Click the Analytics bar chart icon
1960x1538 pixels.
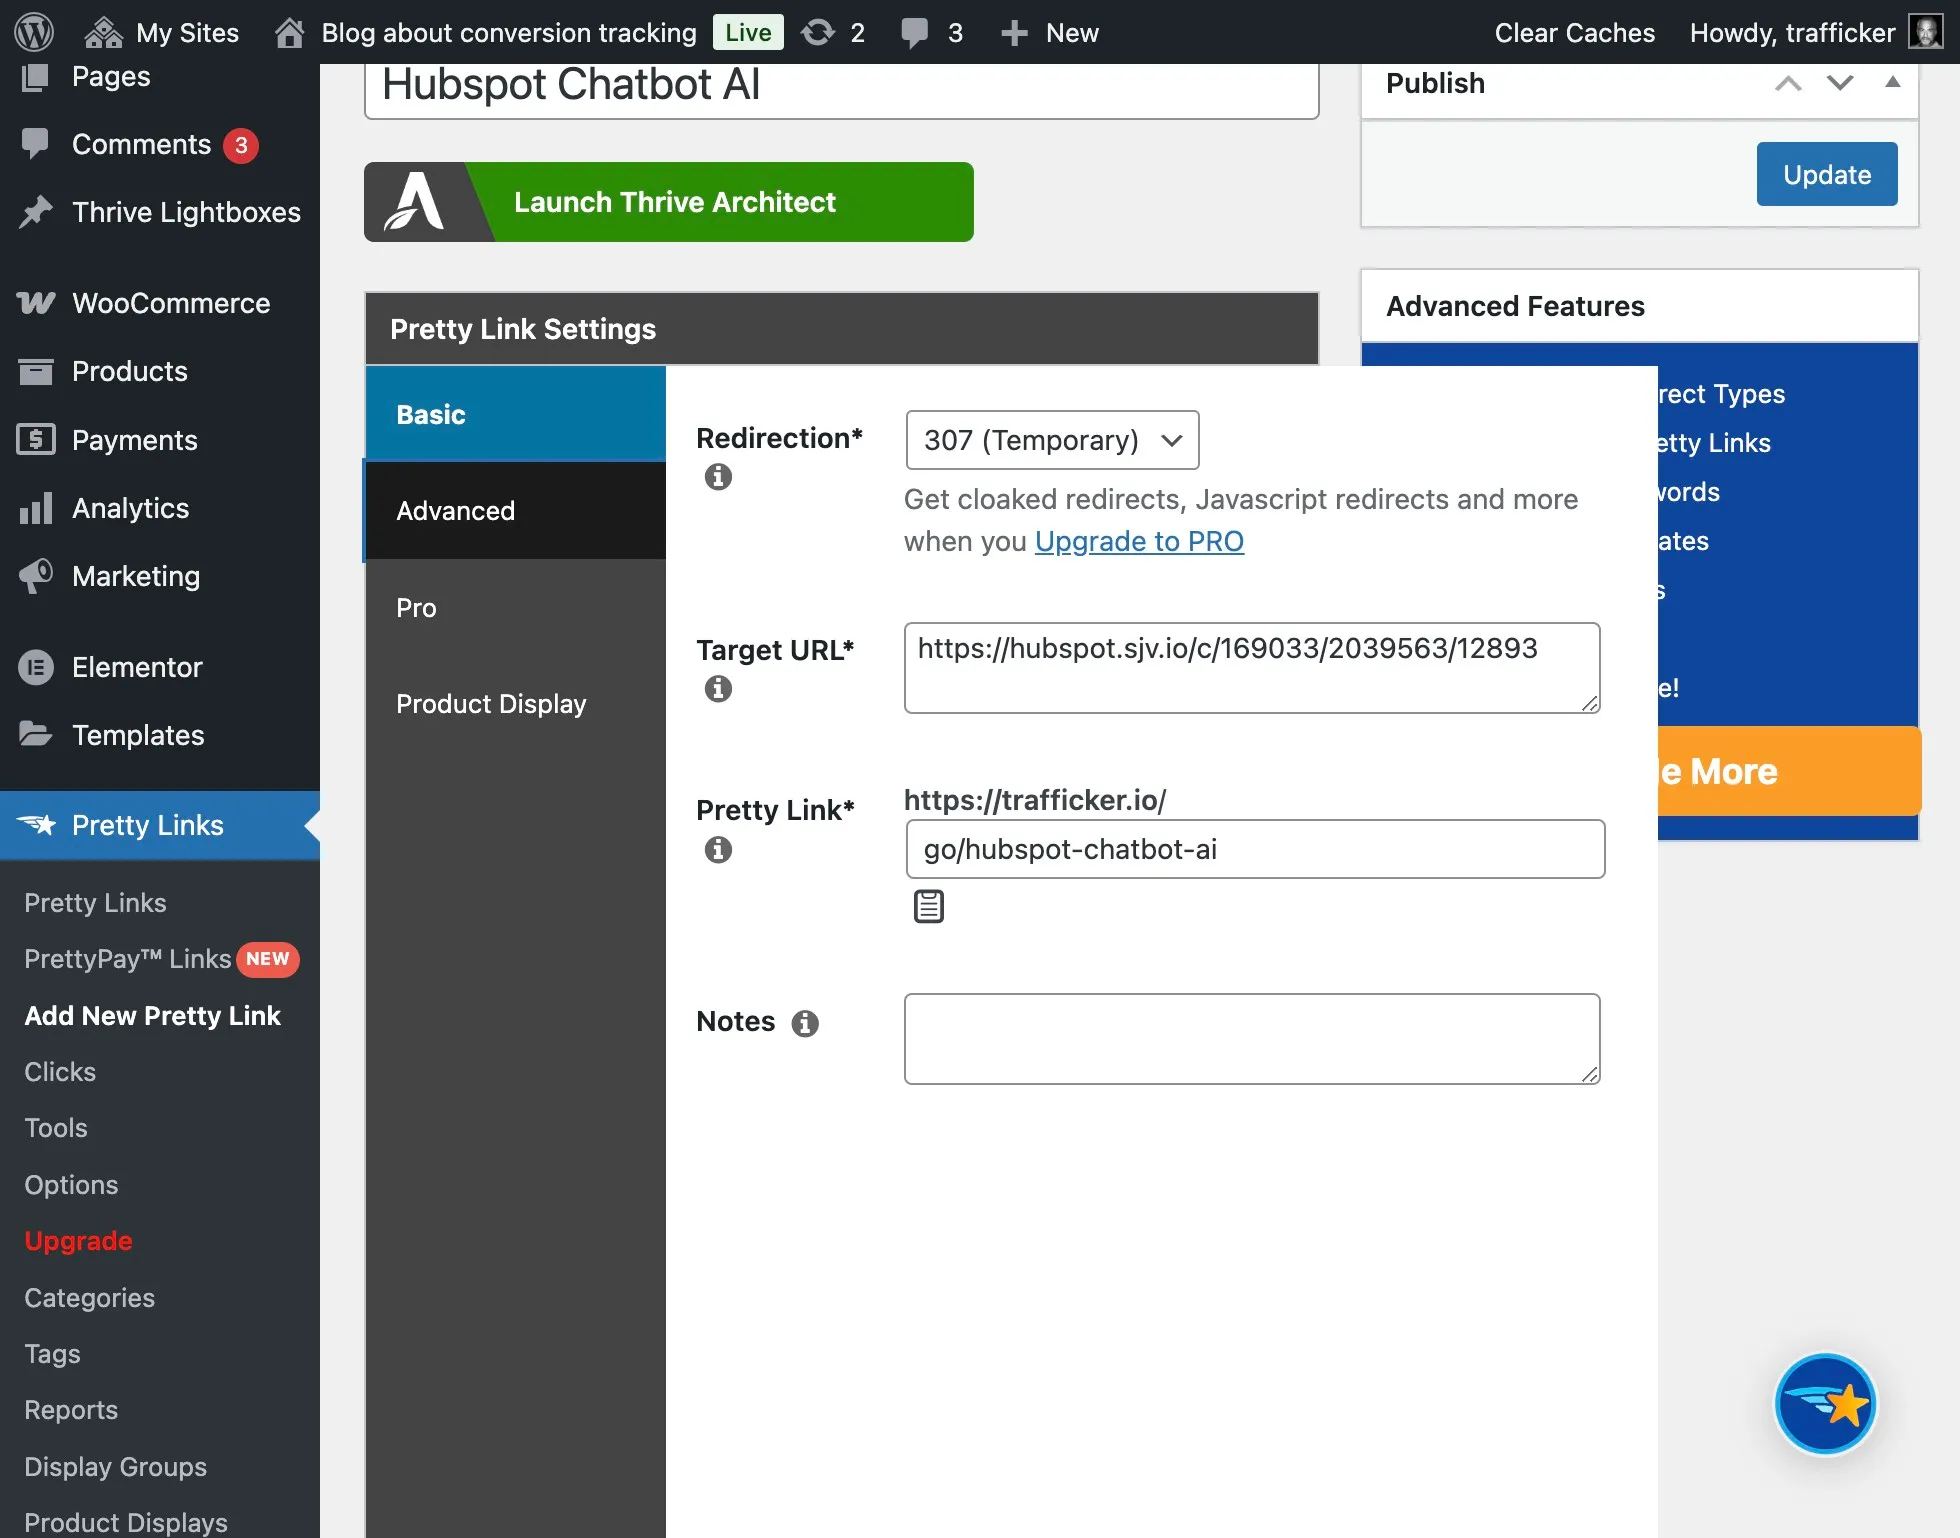36,508
